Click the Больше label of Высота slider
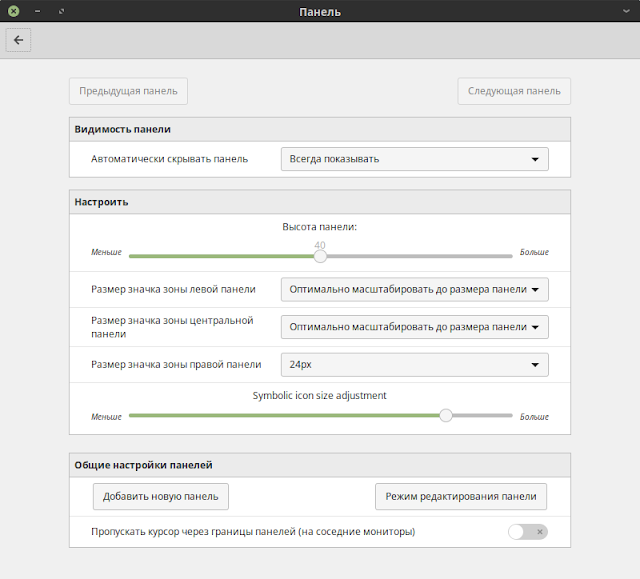 (534, 252)
